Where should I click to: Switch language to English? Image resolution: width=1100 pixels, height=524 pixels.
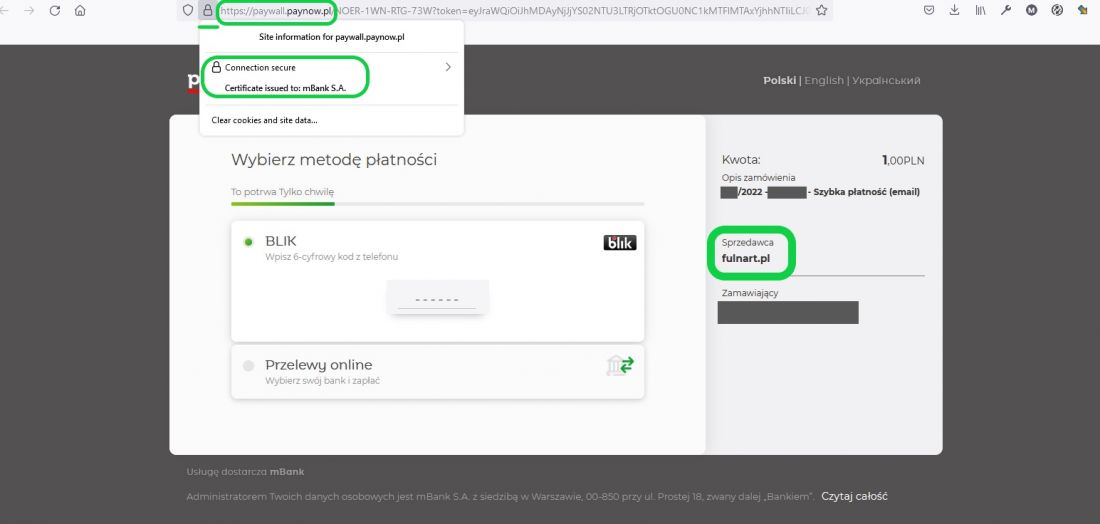pos(824,81)
